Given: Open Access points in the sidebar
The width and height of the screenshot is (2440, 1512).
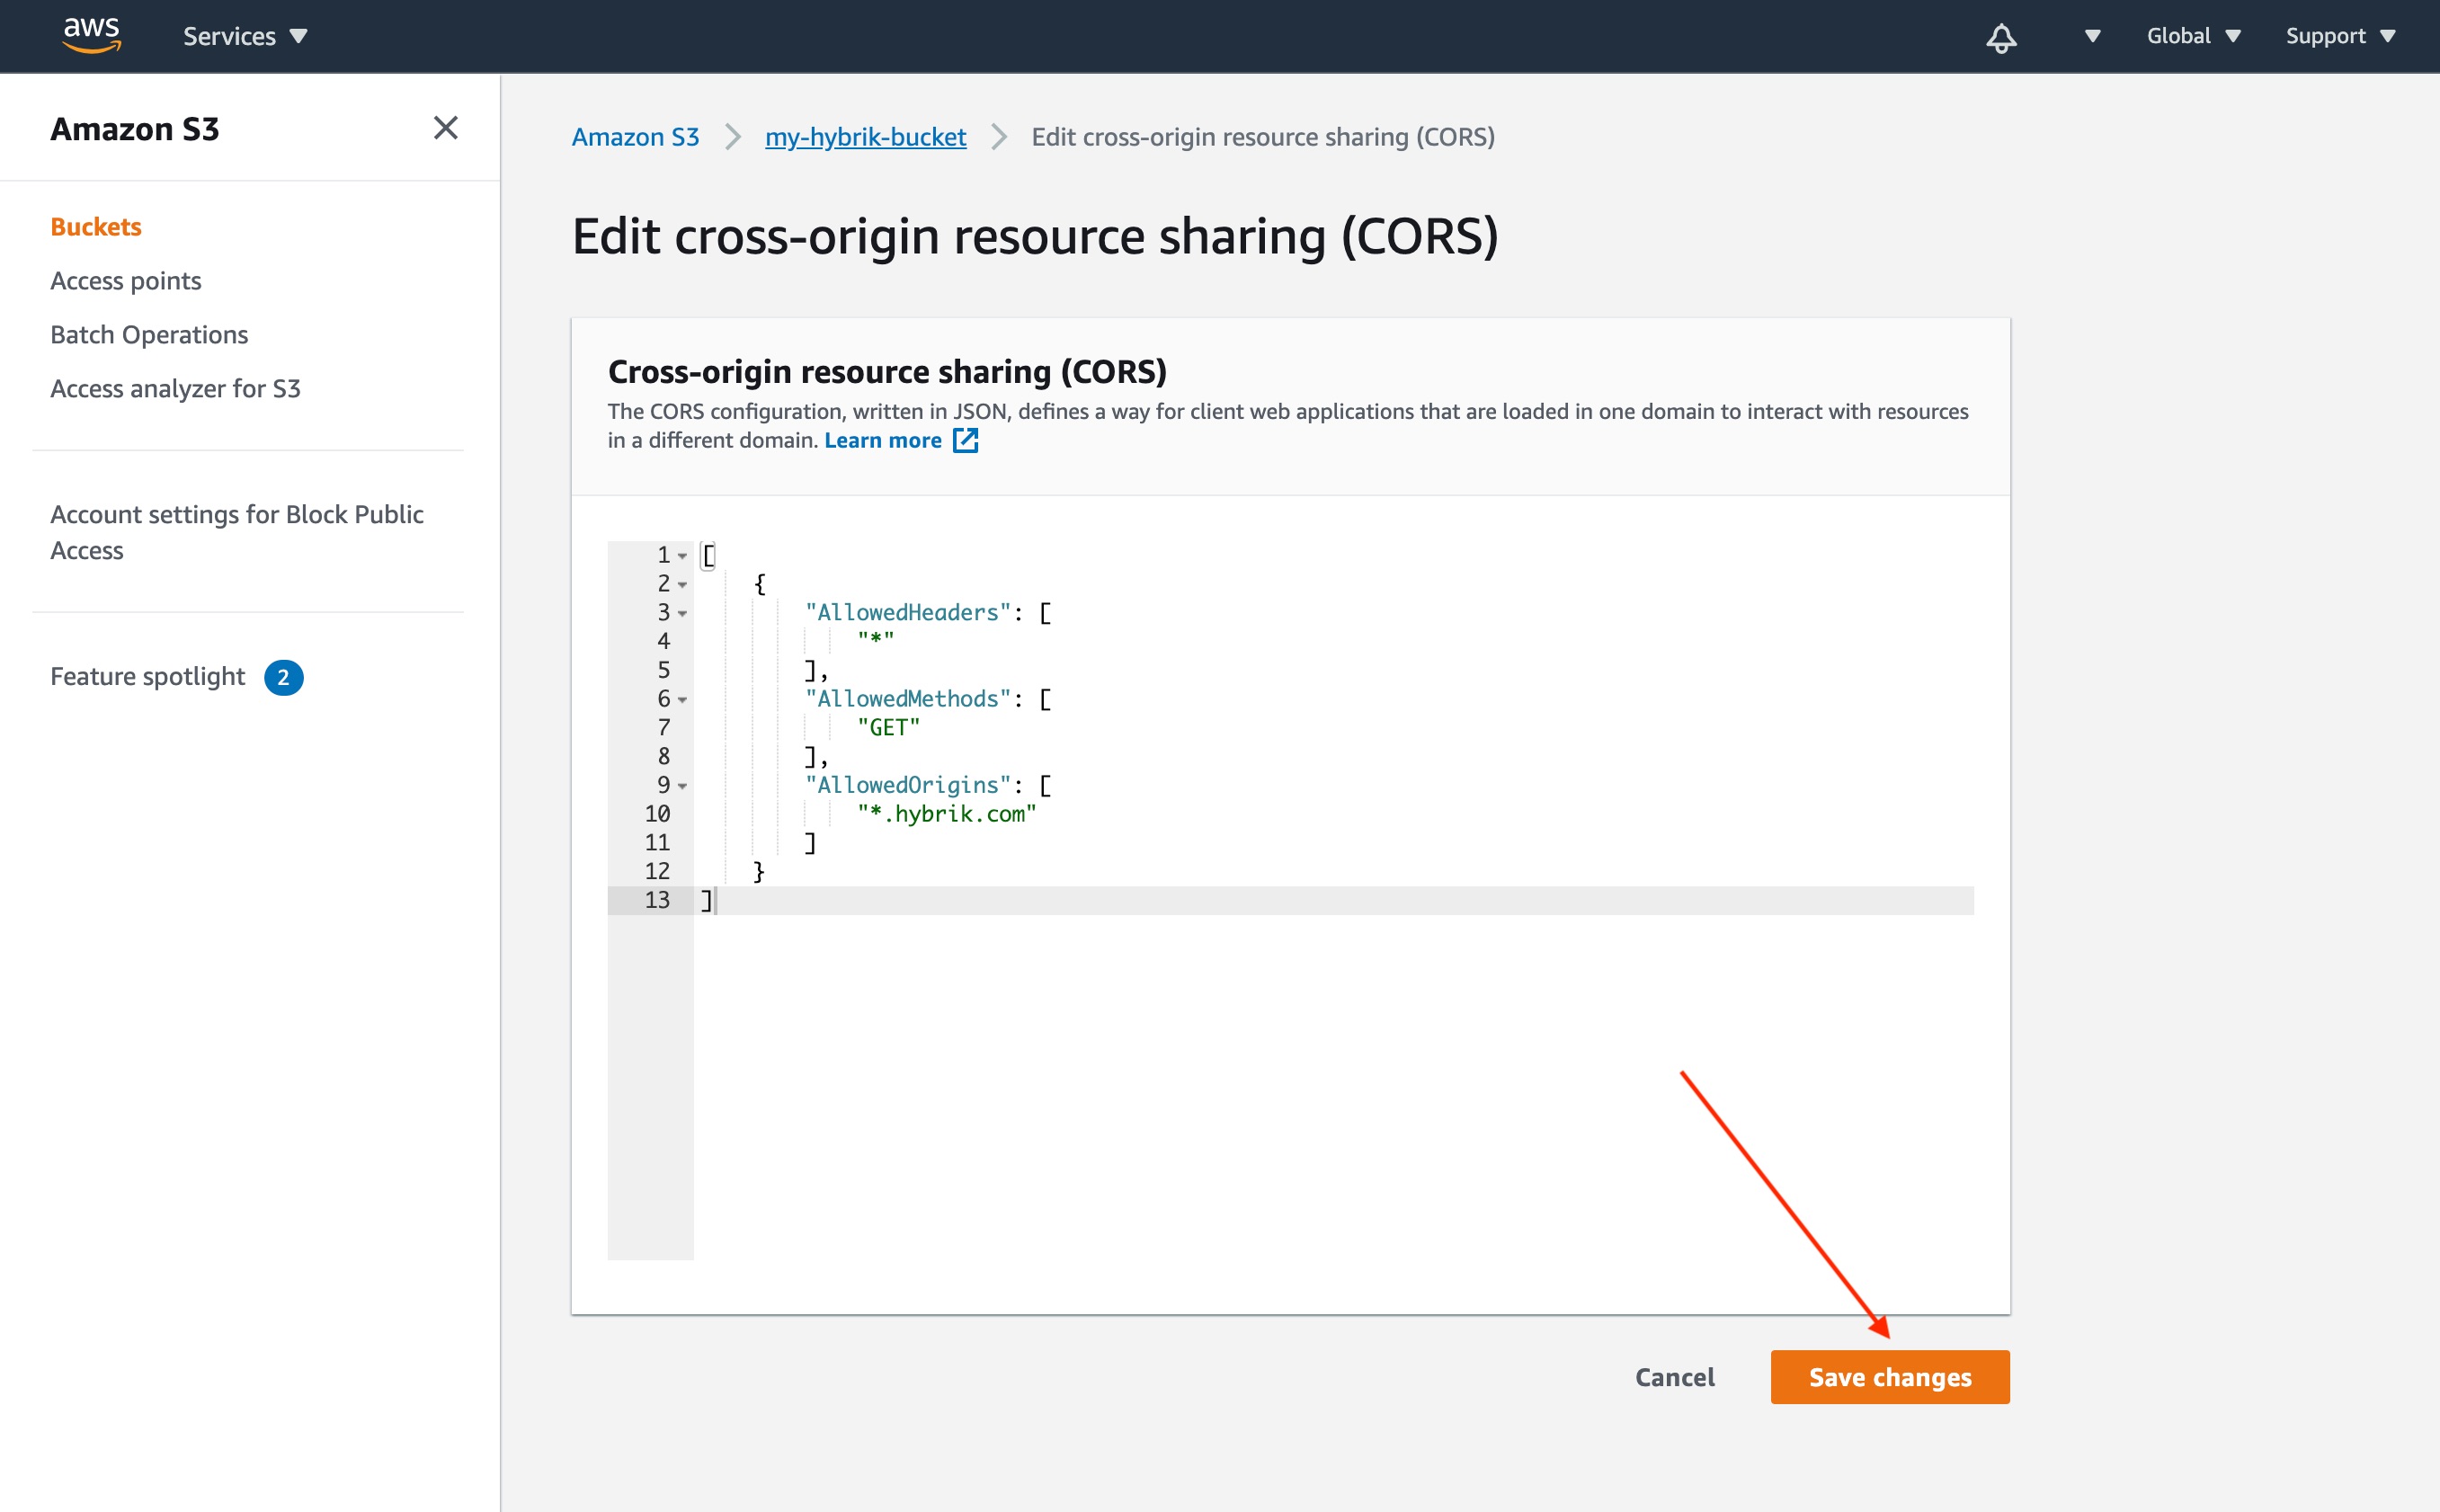Looking at the screenshot, I should (x=126, y=281).
